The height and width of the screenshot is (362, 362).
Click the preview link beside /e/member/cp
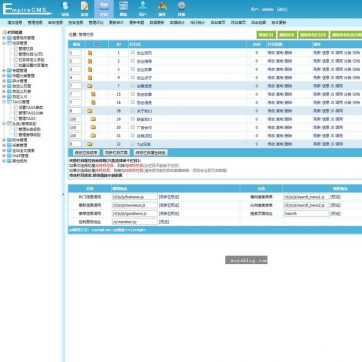point(164,222)
